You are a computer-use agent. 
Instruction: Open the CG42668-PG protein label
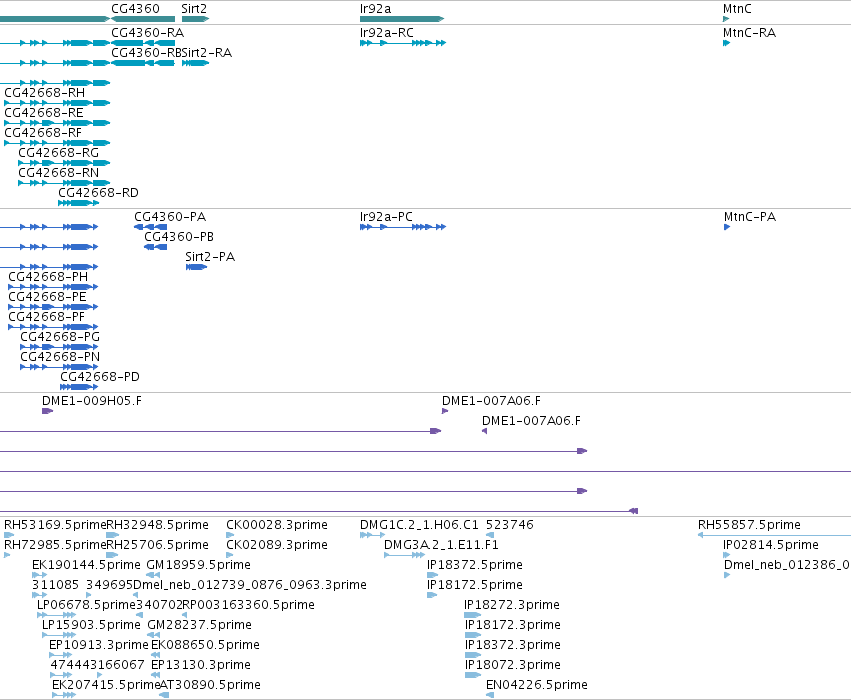(60, 338)
